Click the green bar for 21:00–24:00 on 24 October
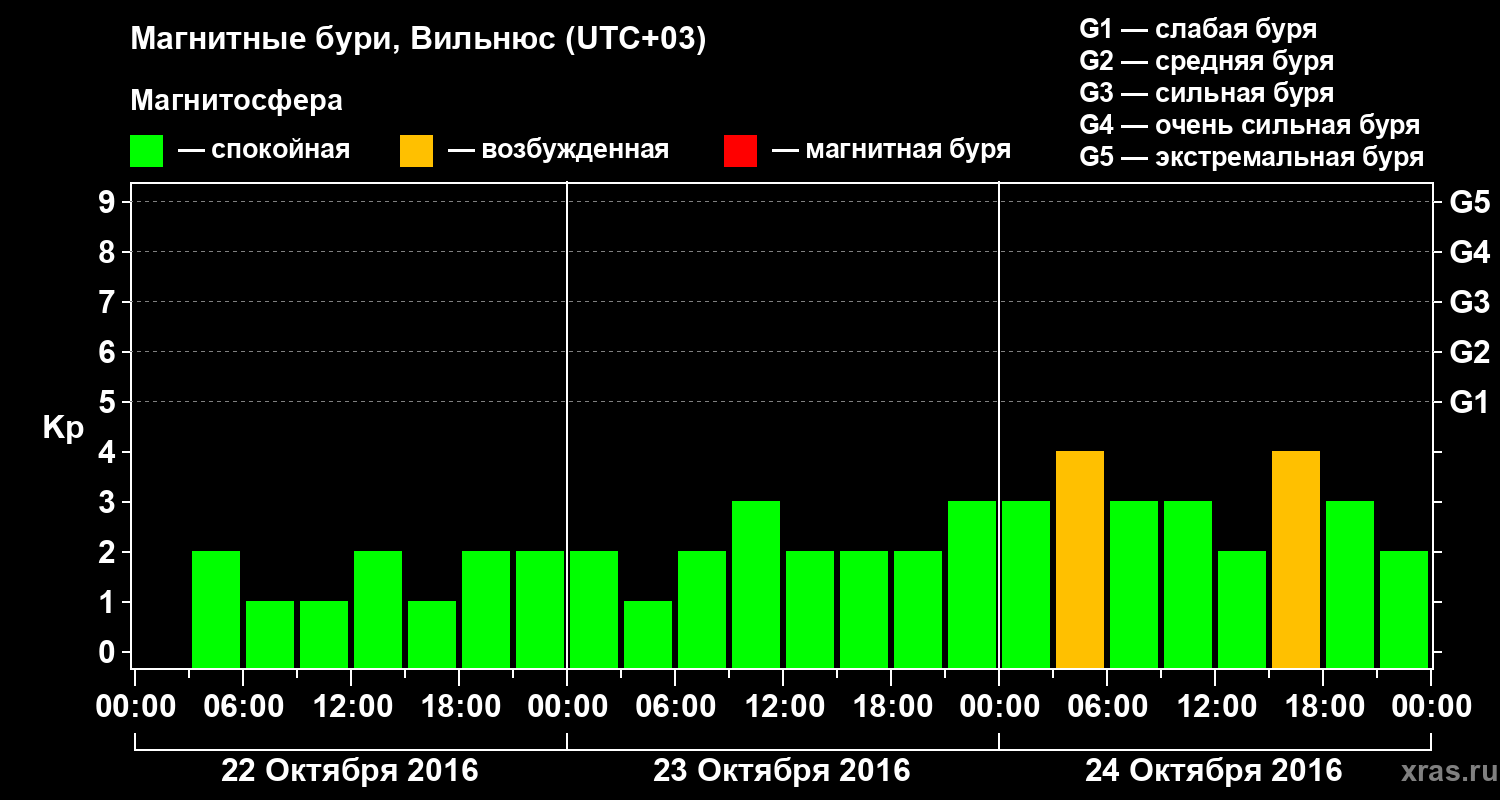The width and height of the screenshot is (1500, 800). pos(1404,610)
